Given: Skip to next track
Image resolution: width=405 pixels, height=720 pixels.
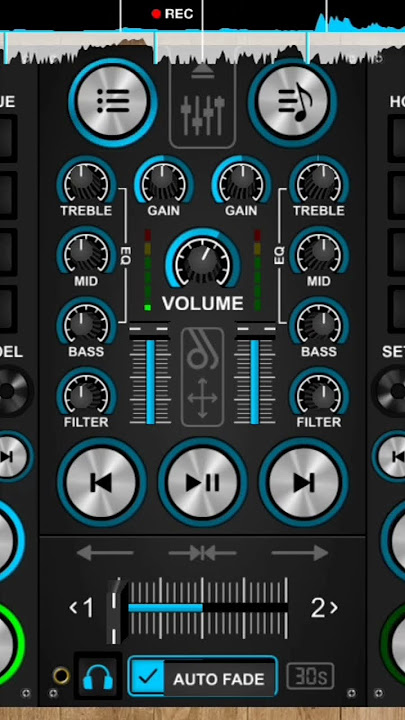Looking at the screenshot, I should click(303, 482).
